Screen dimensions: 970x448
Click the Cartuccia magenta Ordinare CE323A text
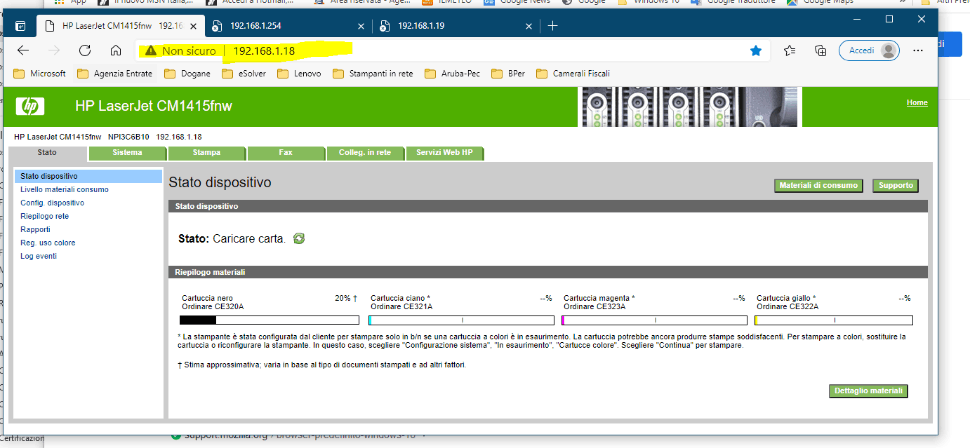pyautogui.click(x=599, y=302)
